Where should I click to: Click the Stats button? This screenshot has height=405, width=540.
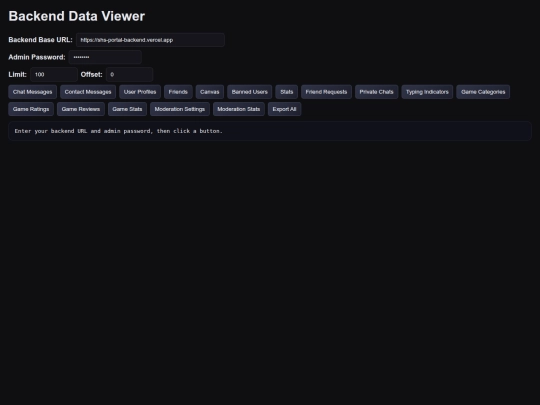coord(287,92)
